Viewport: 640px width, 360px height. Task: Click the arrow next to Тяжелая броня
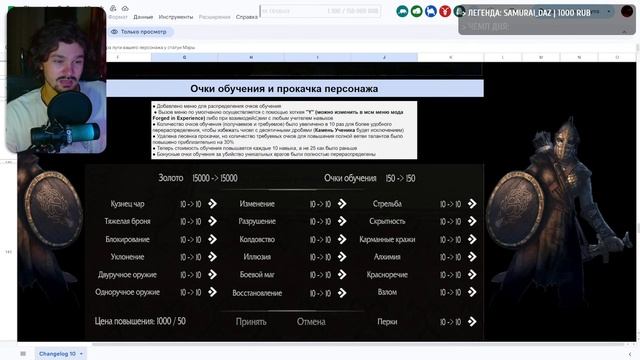212,221
